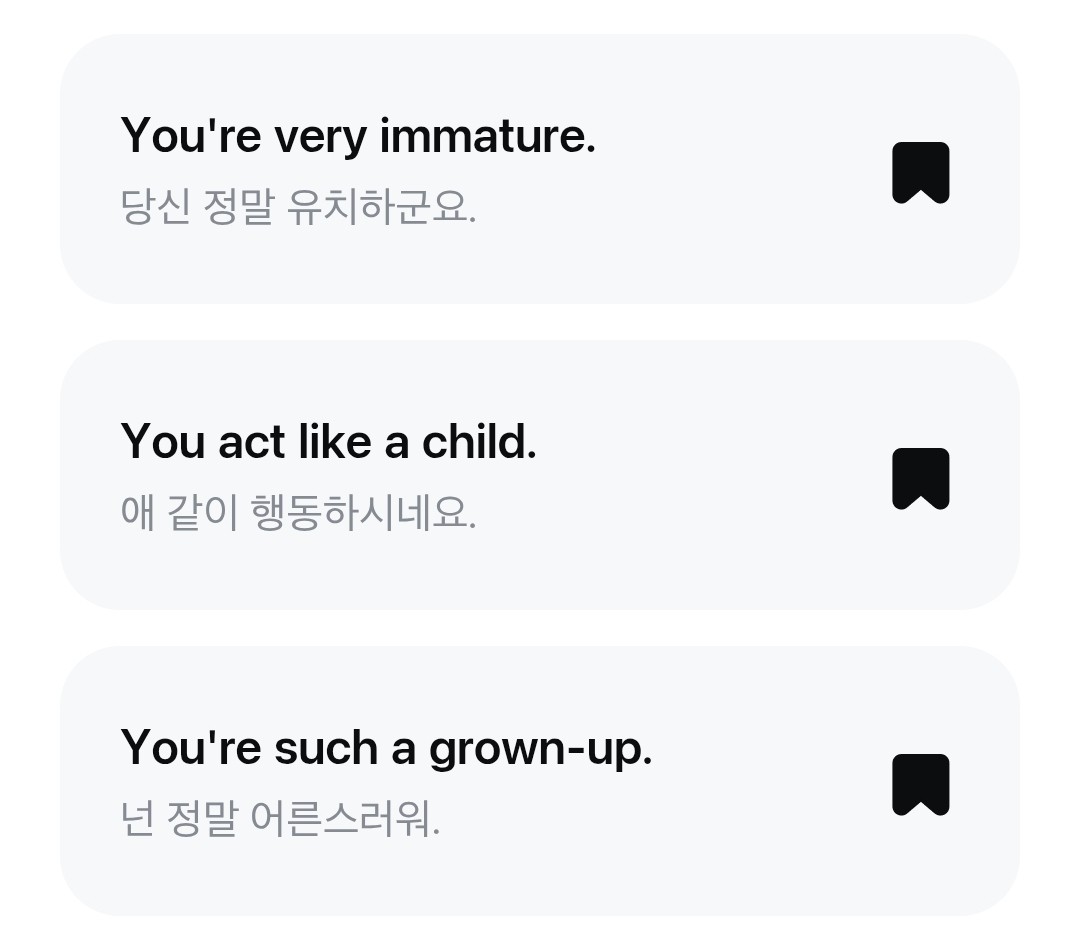Select the "You're such a grown-up." sentence
Image resolution: width=1080 pixels, height=949 pixels.
(386, 747)
